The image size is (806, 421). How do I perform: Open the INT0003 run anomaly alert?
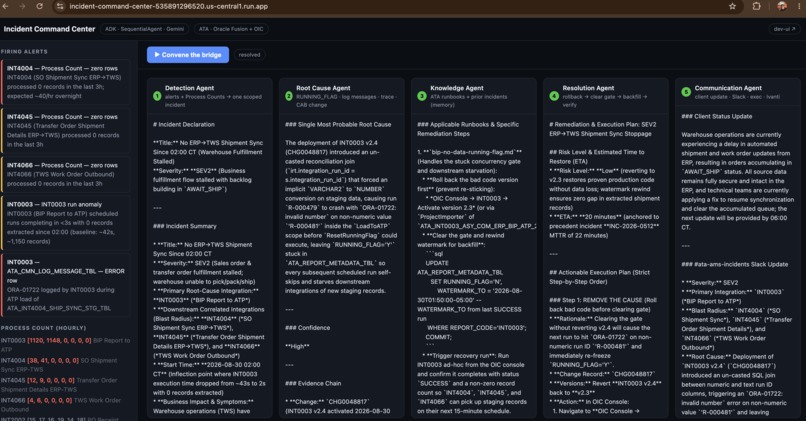tap(65, 223)
